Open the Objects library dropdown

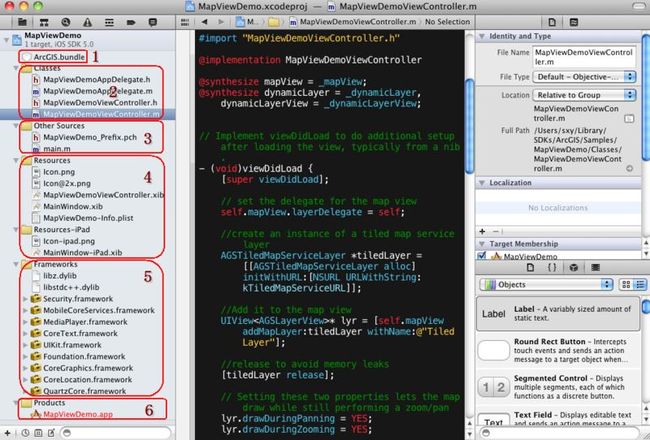coord(546,284)
